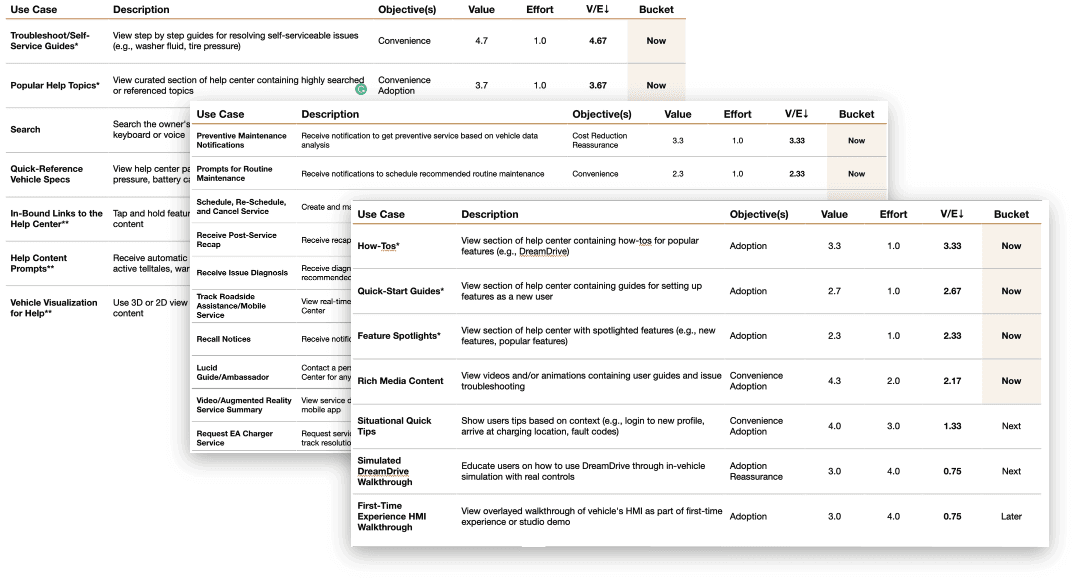Select 'Track Roadside Assistance/Mobile Service' use case

[x=231, y=306]
